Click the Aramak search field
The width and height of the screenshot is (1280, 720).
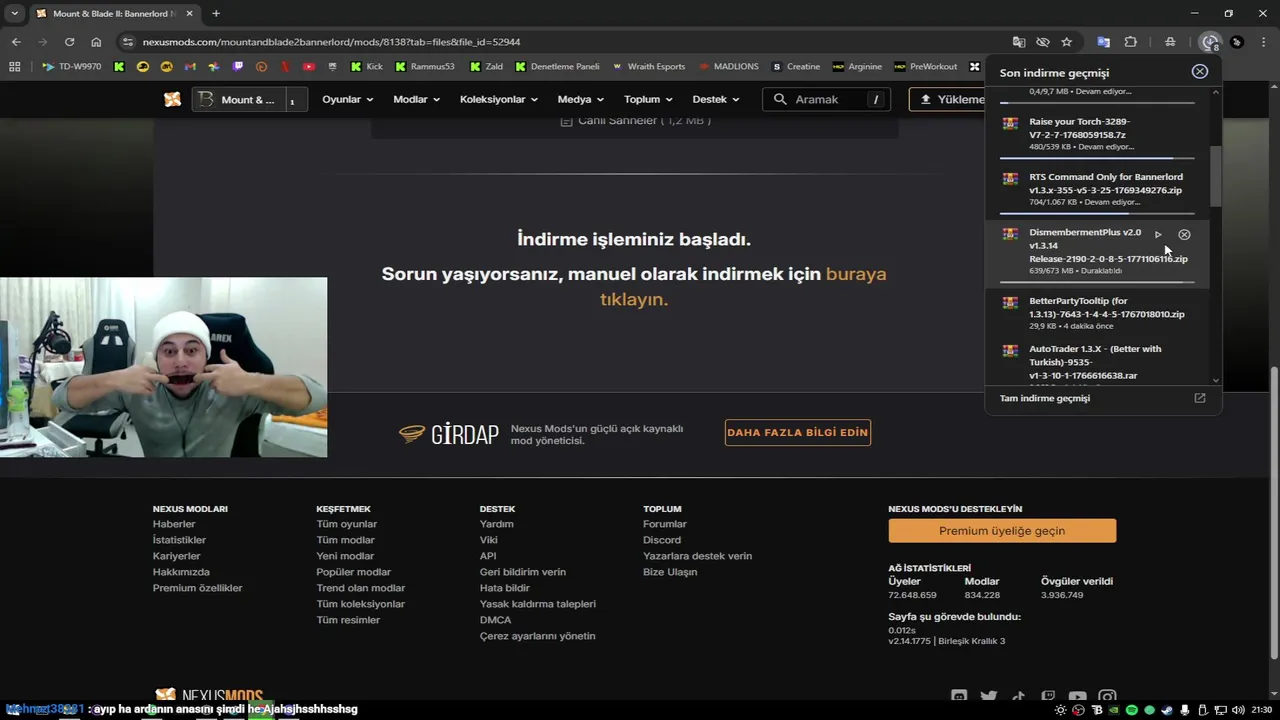point(826,99)
